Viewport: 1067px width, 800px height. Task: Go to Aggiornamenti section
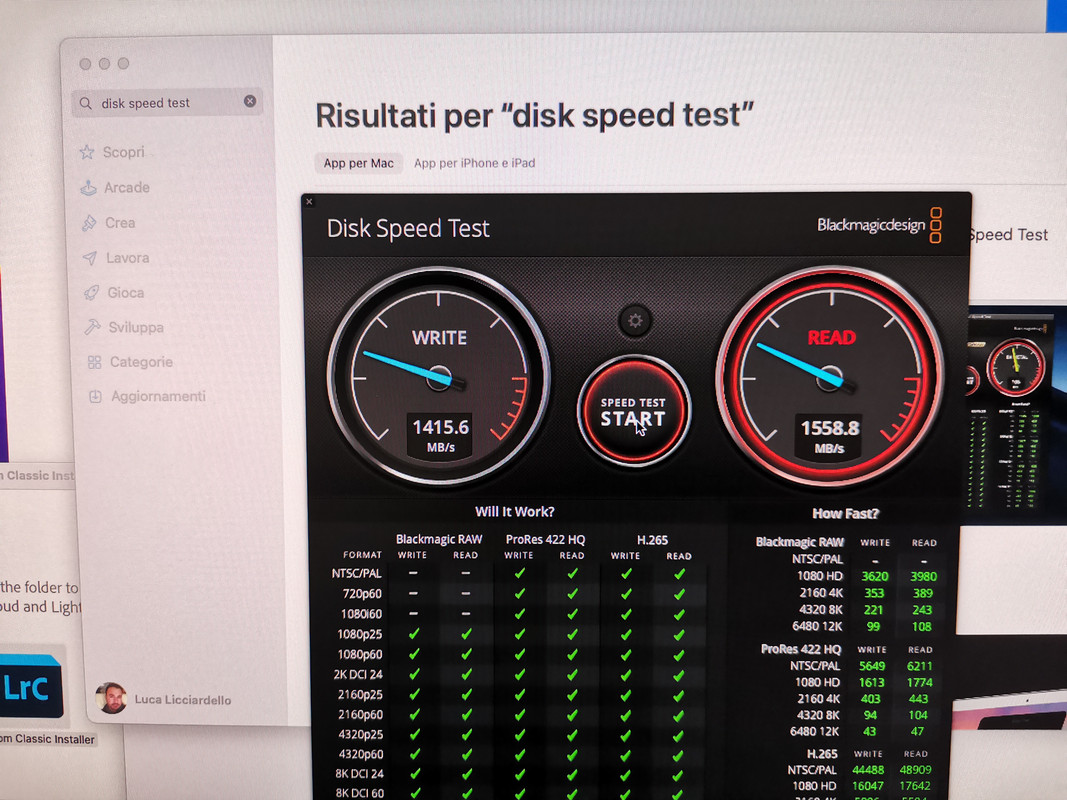pos(158,397)
